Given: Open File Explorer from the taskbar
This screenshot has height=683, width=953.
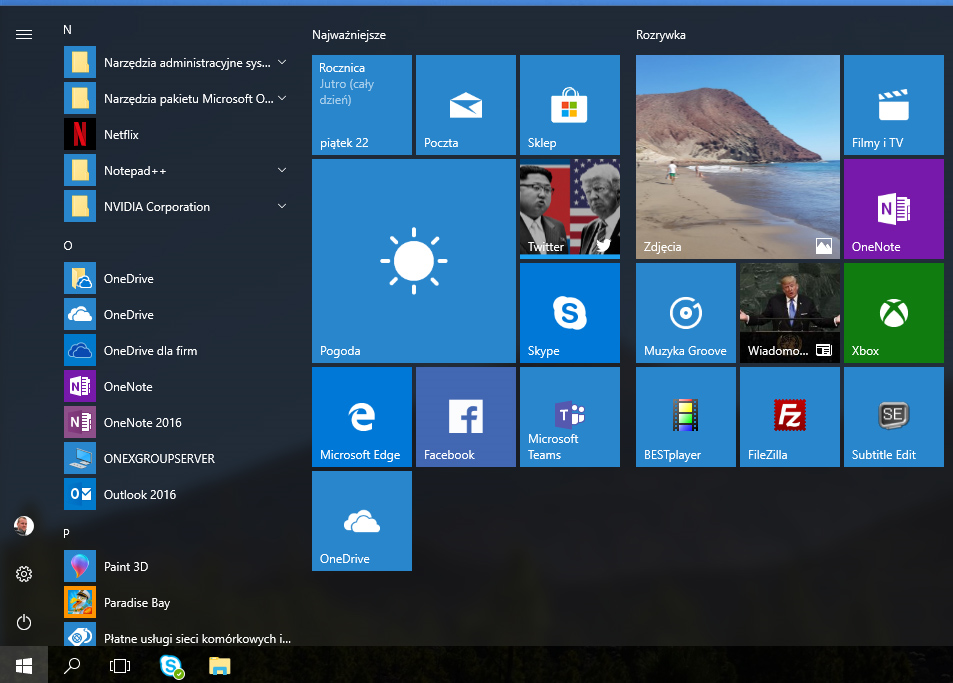Looking at the screenshot, I should pyautogui.click(x=219, y=665).
